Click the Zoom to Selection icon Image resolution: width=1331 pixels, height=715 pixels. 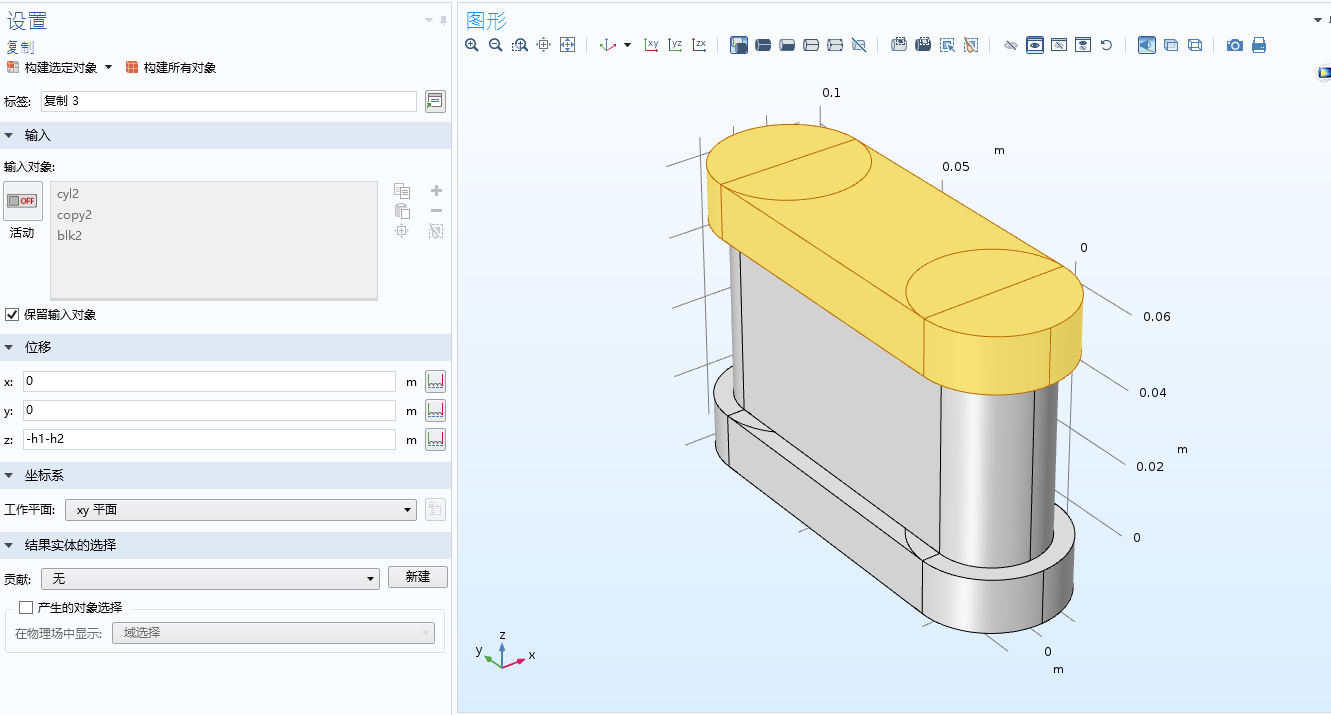544,45
